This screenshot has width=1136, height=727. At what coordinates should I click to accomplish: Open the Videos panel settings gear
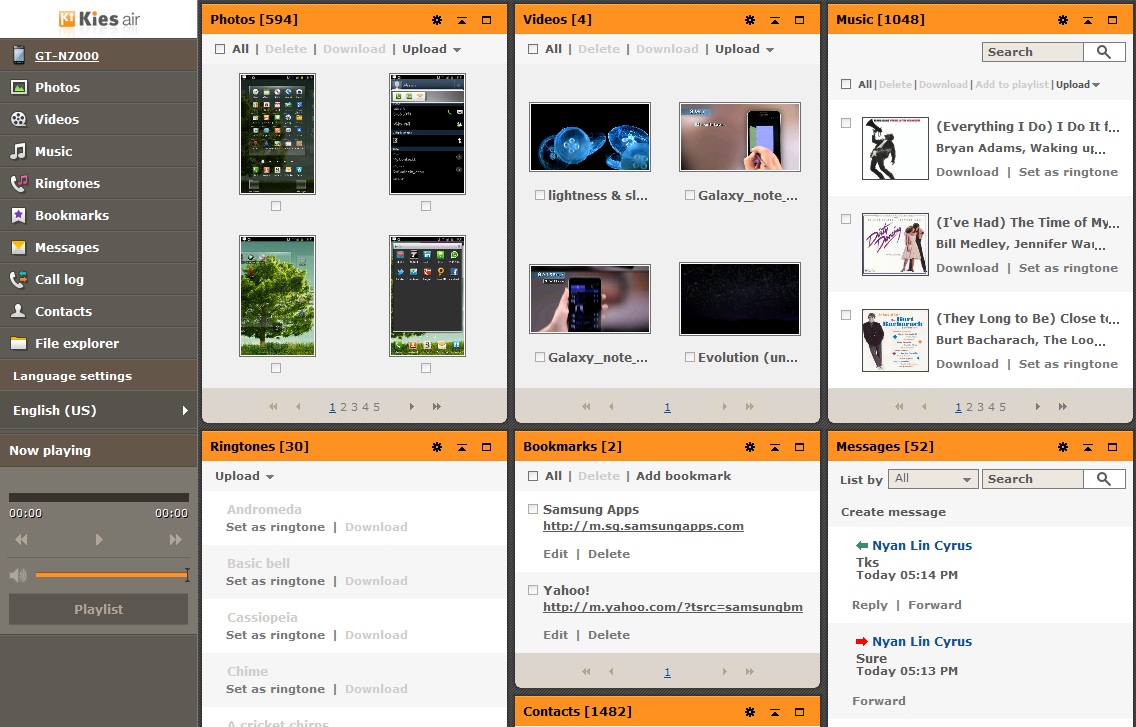click(750, 20)
